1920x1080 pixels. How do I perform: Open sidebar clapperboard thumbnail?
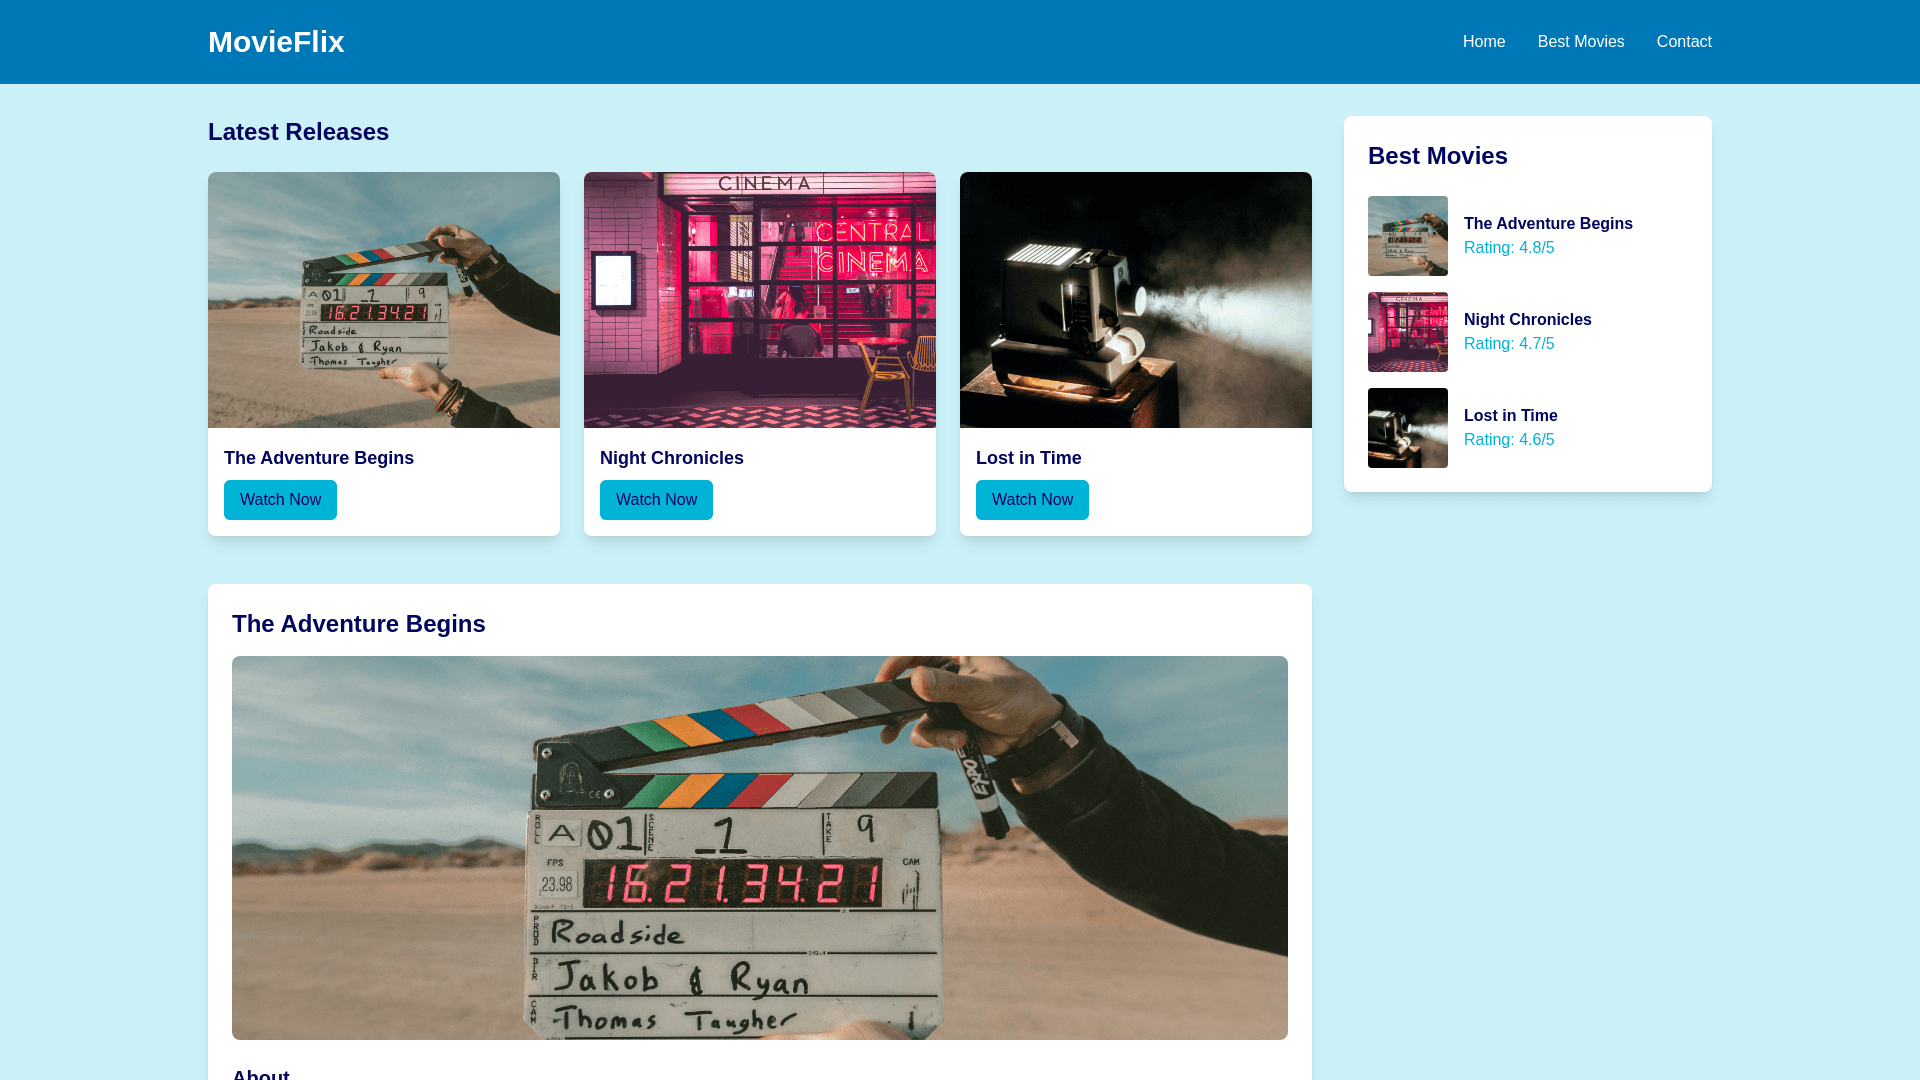click(1408, 236)
